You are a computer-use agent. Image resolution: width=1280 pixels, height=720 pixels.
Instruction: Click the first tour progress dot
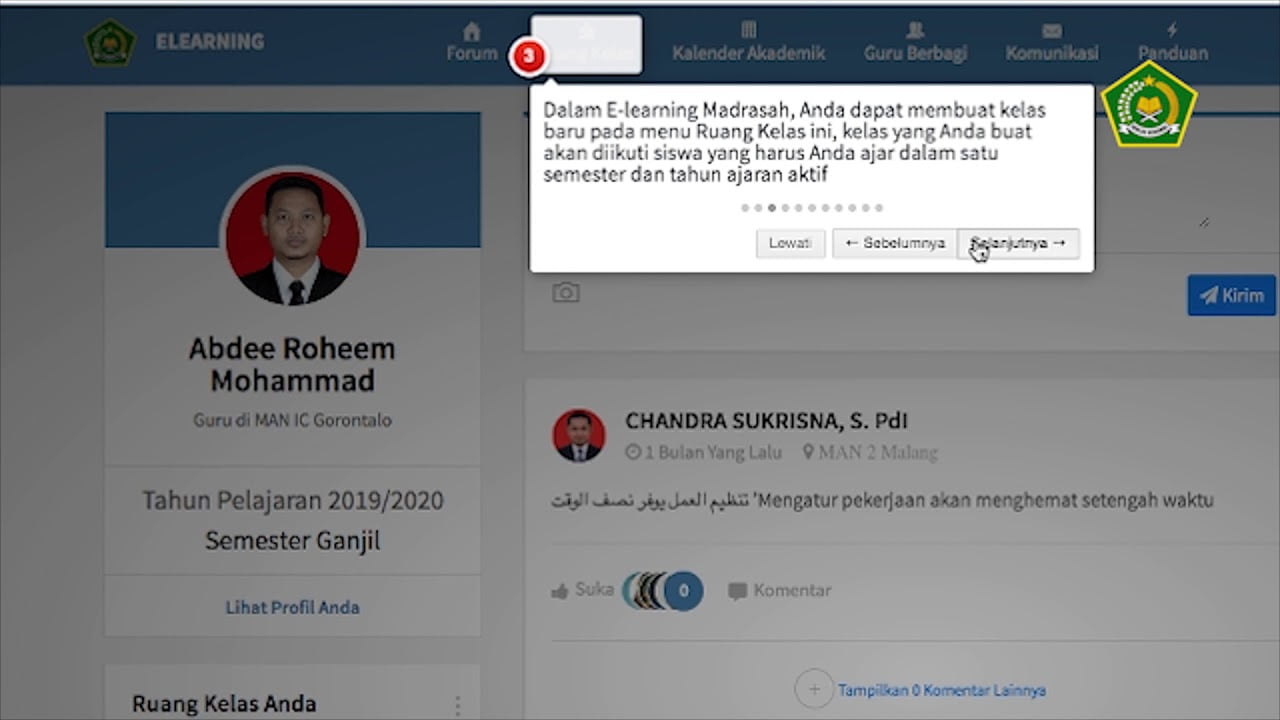pyautogui.click(x=745, y=208)
